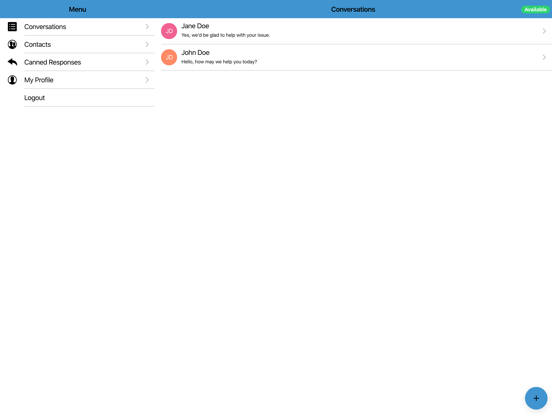Click the Canned Responses reply arrow icon
The height and width of the screenshot is (414, 552).
(12, 62)
